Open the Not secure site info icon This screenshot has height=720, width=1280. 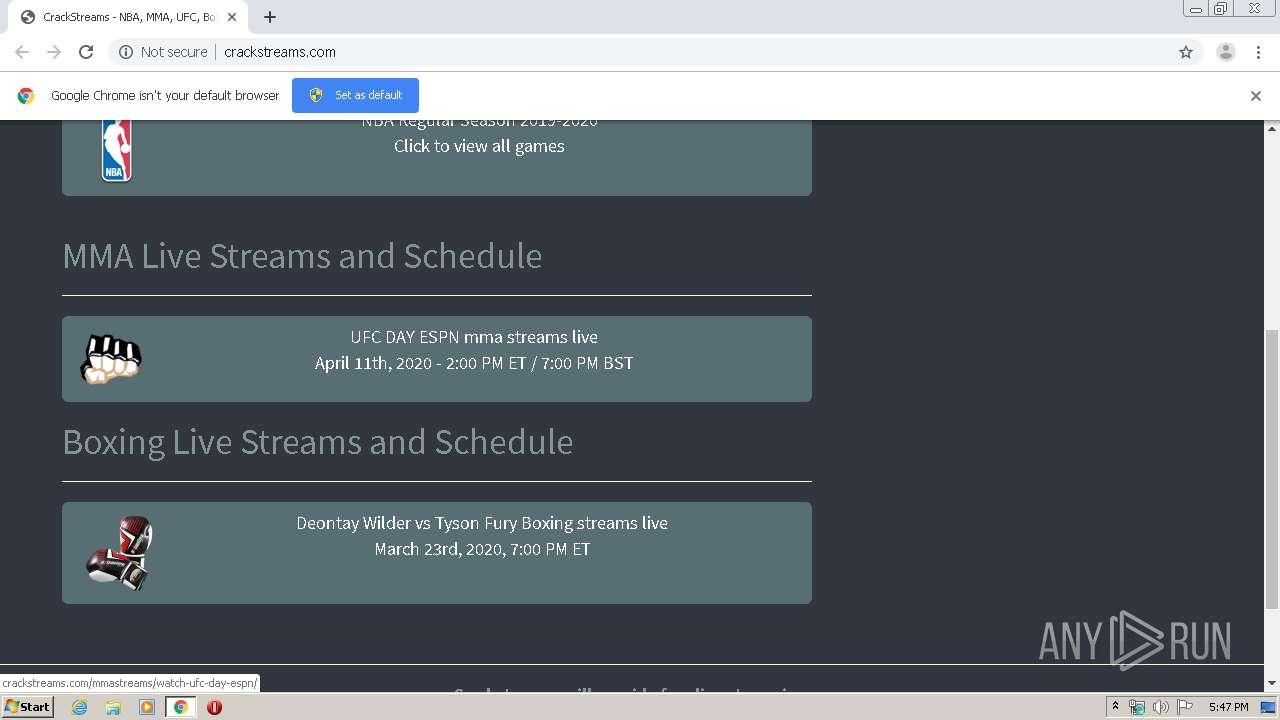(x=126, y=52)
